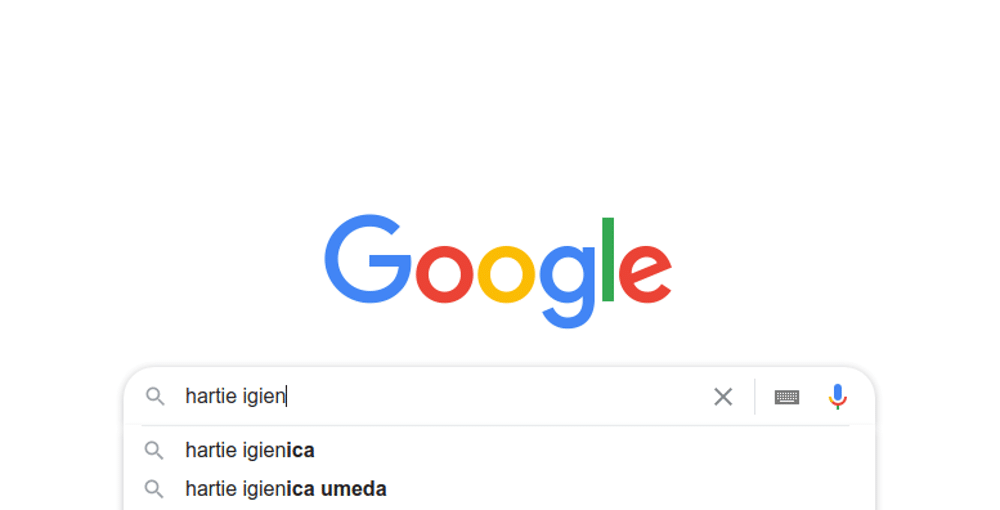The height and width of the screenshot is (510, 1000).
Task: Click the green "l" in the logo
Action: pyautogui.click(x=607, y=258)
